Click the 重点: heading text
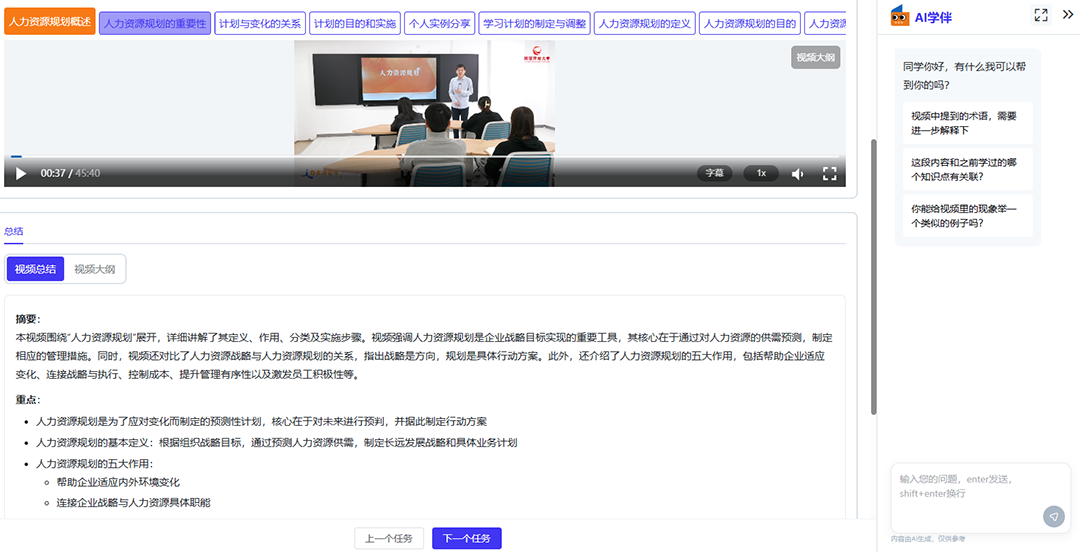Image resolution: width=1080 pixels, height=552 pixels. pos(28,400)
